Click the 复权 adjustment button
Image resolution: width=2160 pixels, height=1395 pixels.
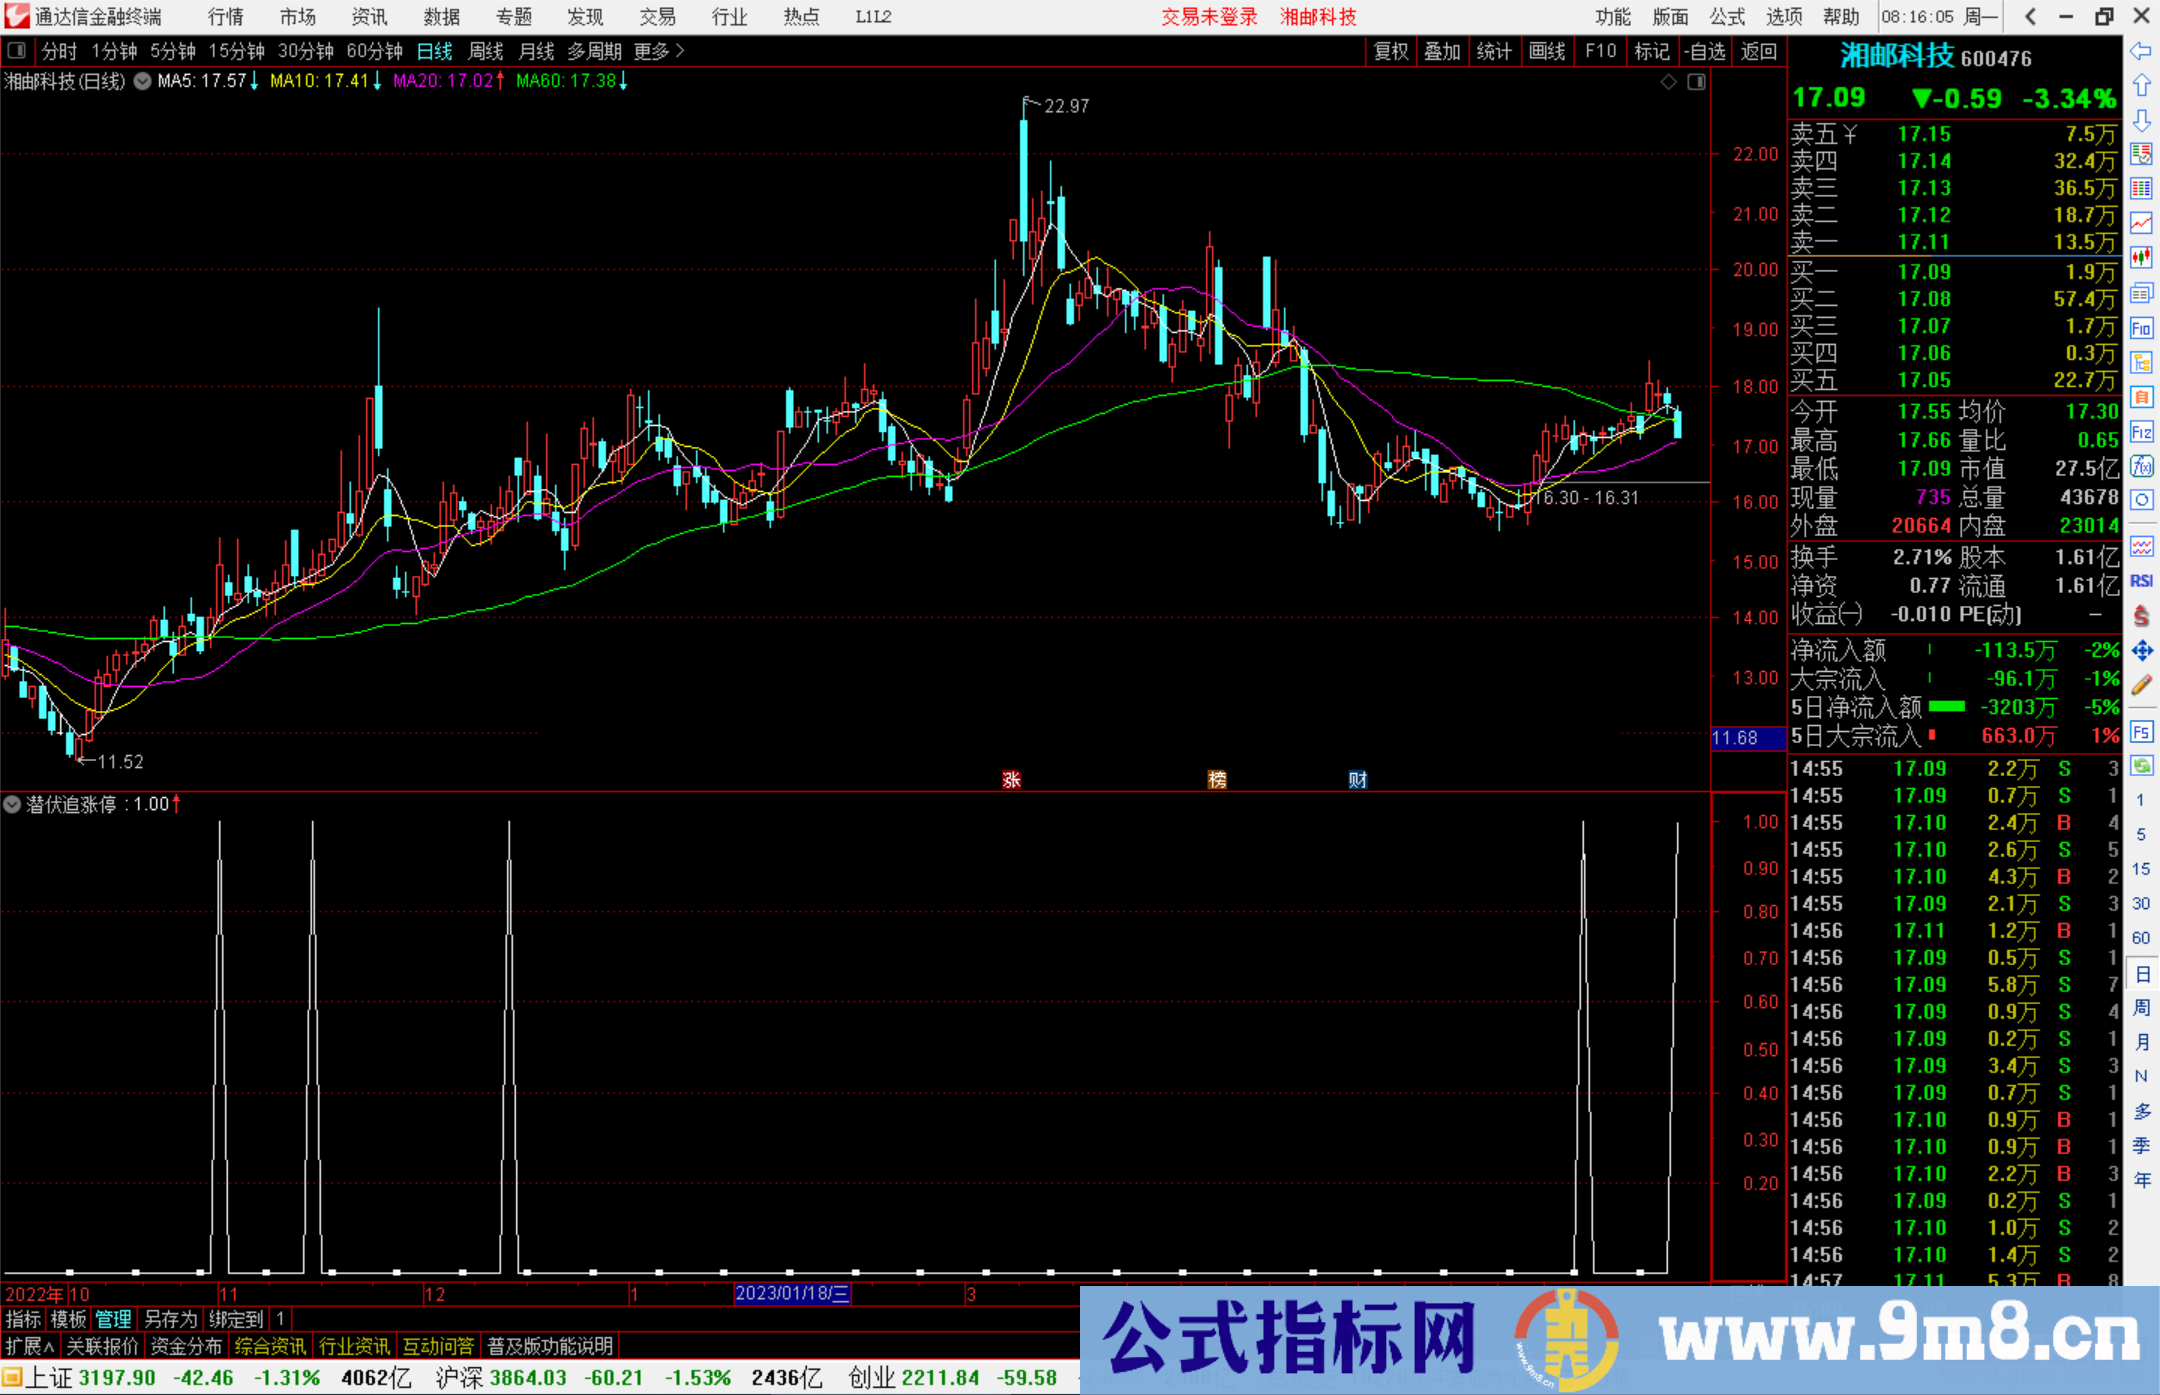tap(1391, 51)
